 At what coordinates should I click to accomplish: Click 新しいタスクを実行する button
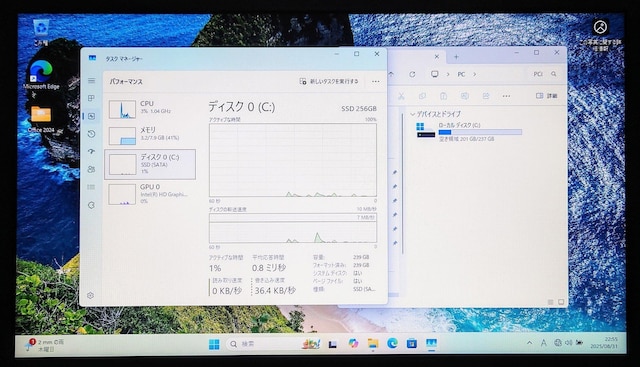[x=329, y=82]
